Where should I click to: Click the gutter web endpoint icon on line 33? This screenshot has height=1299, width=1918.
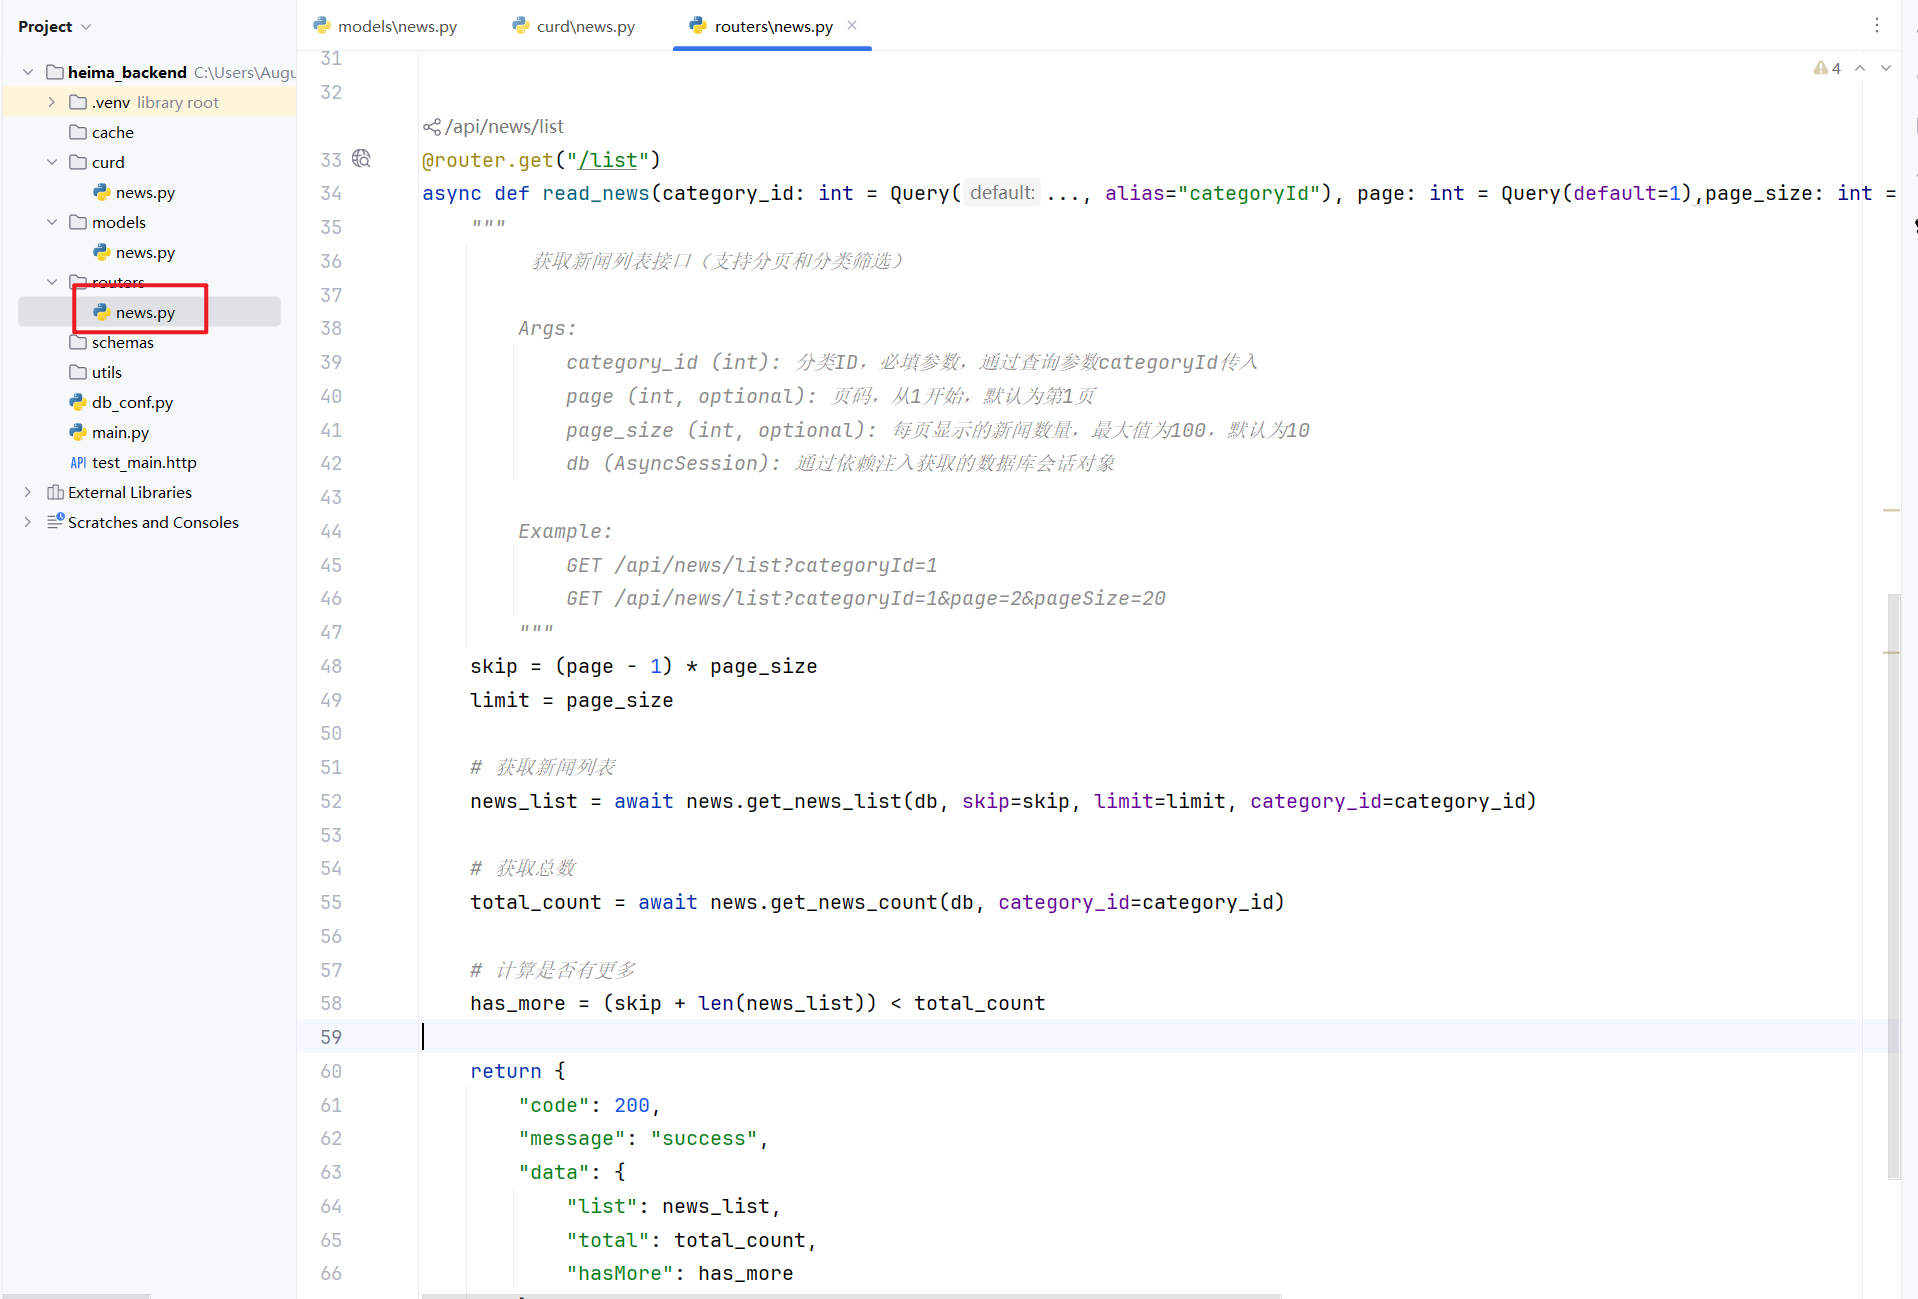[361, 159]
